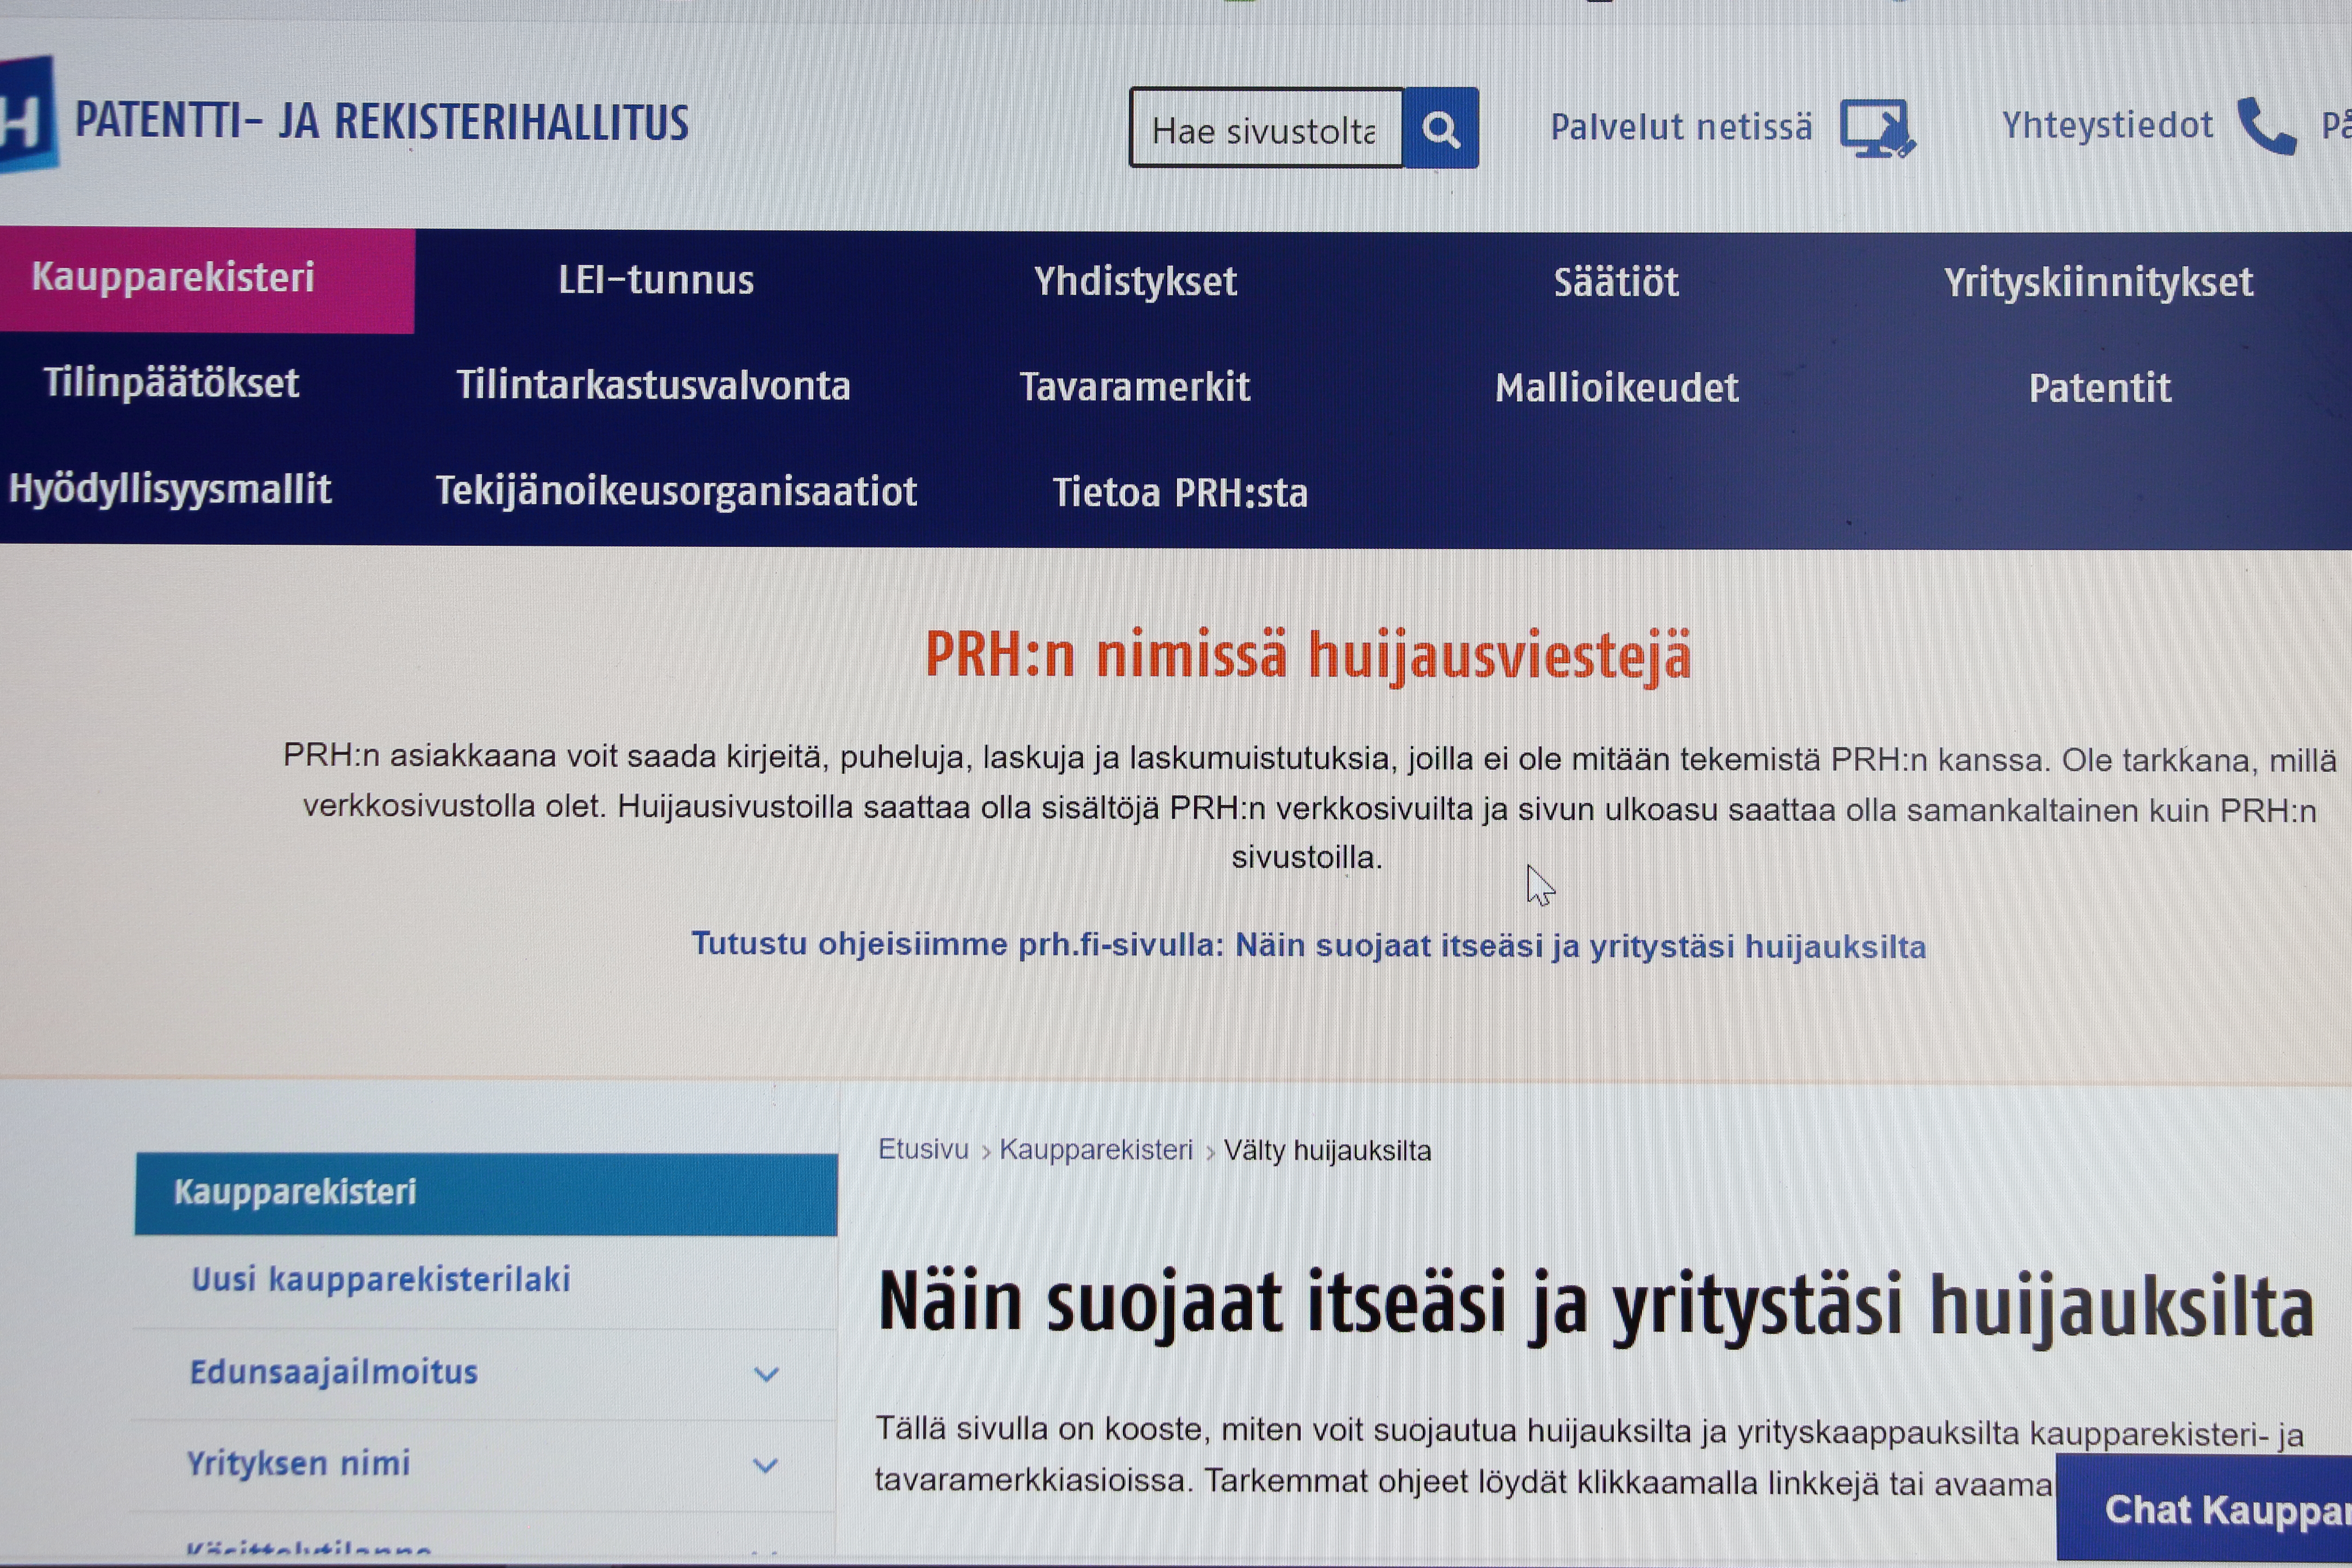Screen dimensions: 2352x1568
Task: Expand the Yrityksen nimi chevron
Action: (765, 1466)
